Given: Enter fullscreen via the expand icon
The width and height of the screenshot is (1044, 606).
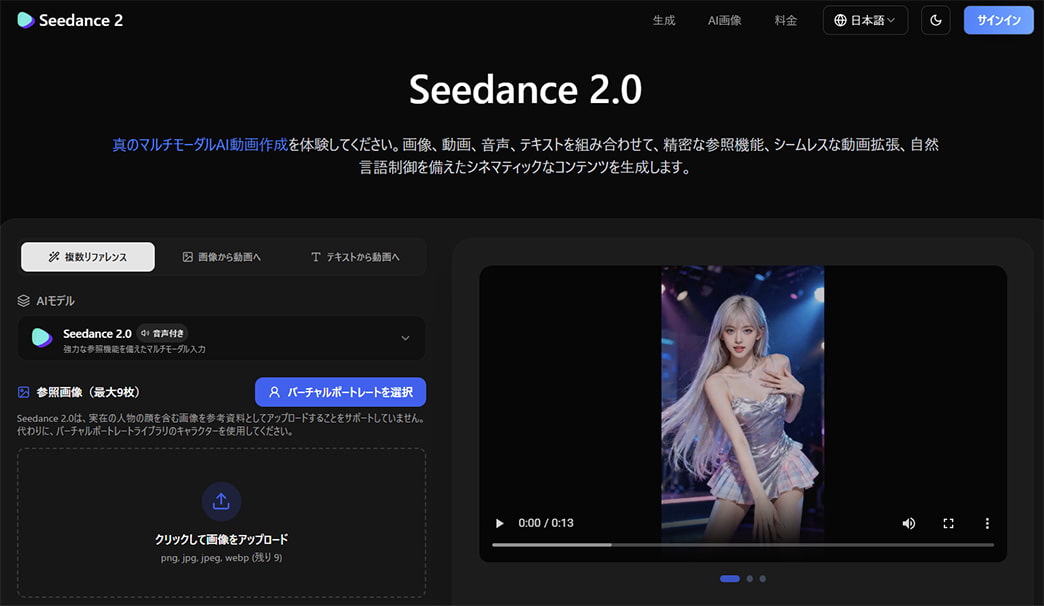Looking at the screenshot, I should coord(947,522).
